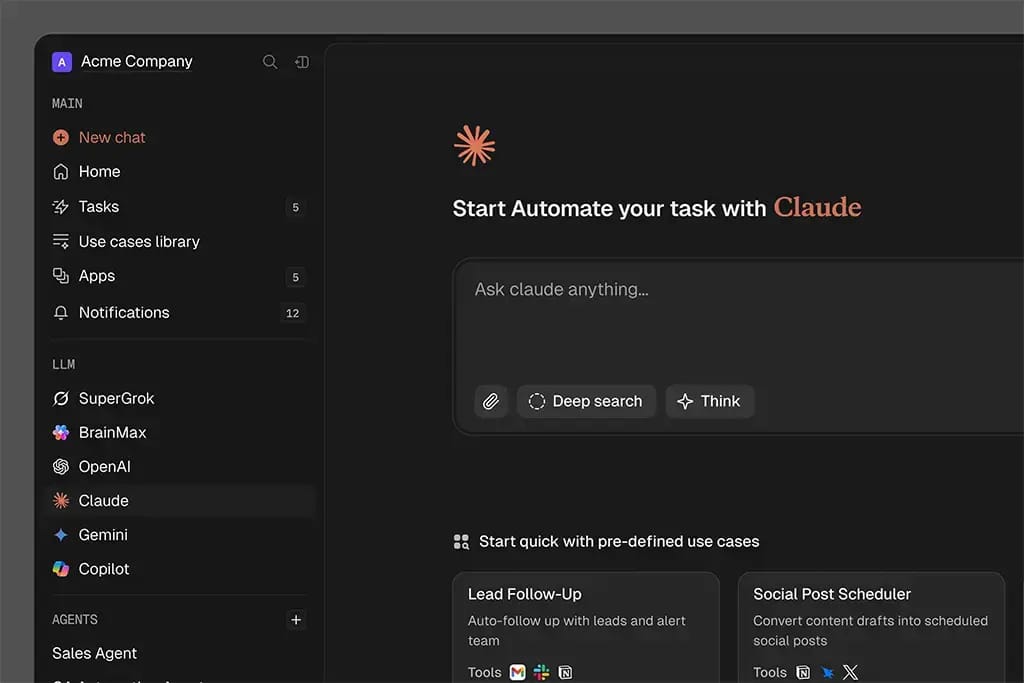Screen dimensions: 1024x683
Task: Open Sales Agent
Action: [95, 653]
